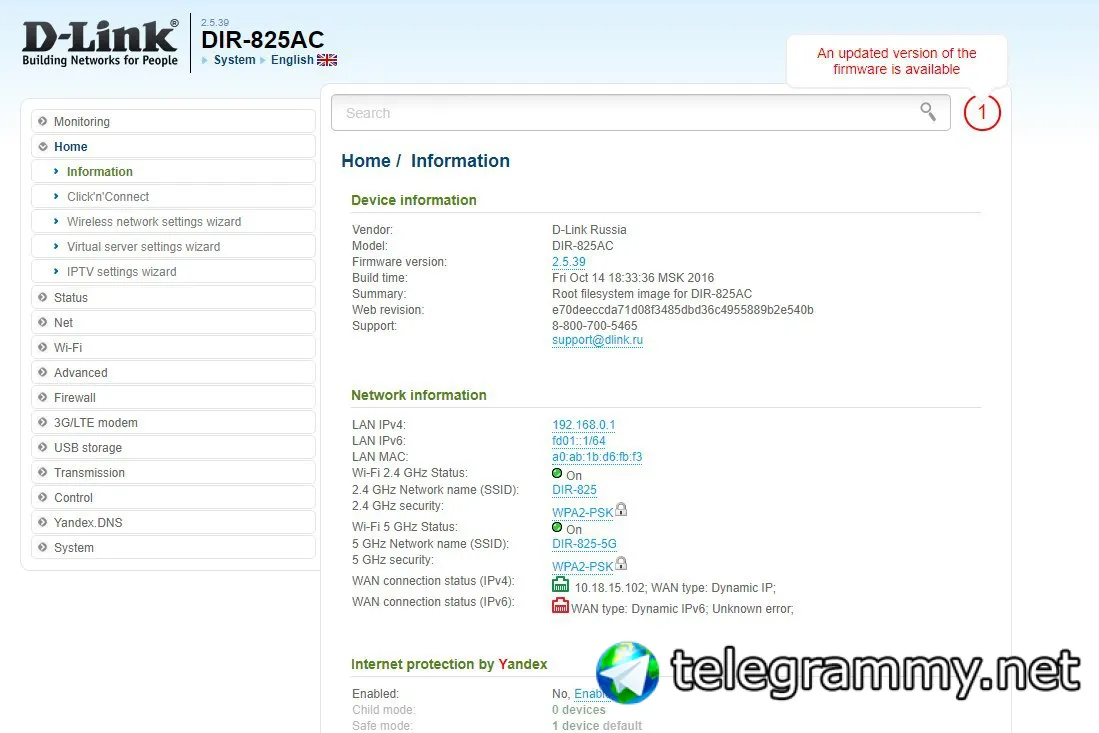Viewport: 1099px width, 733px height.
Task: Click the UK flag language icon
Action: 327,60
